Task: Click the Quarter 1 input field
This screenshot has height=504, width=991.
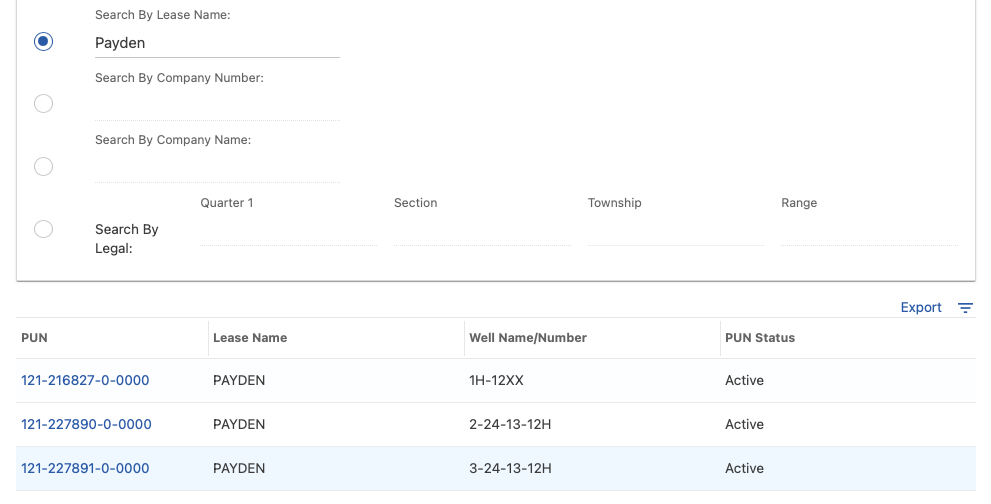Action: (x=288, y=231)
